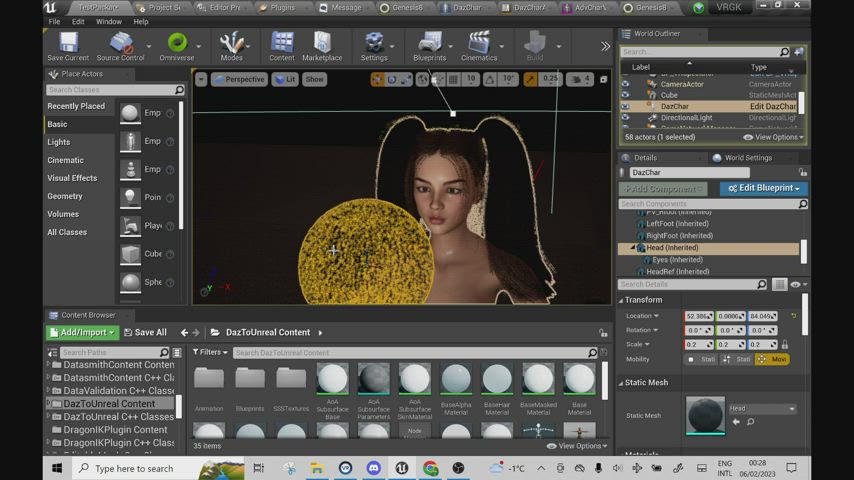Open the Add/Import dropdown
The height and width of the screenshot is (480, 854).
(82, 332)
